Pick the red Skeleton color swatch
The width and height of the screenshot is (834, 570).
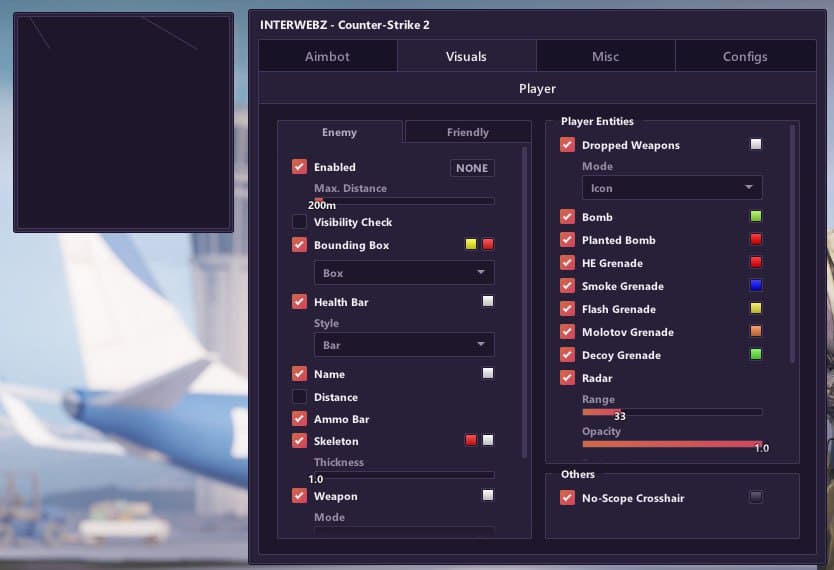(x=471, y=440)
